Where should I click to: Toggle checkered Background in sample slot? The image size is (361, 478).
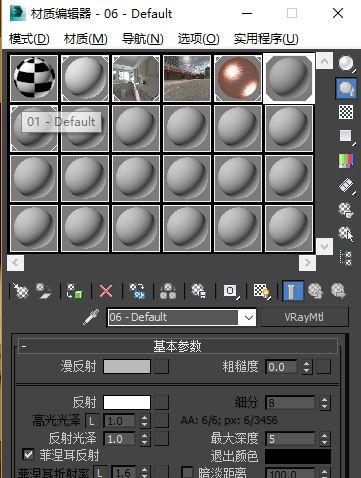346,112
